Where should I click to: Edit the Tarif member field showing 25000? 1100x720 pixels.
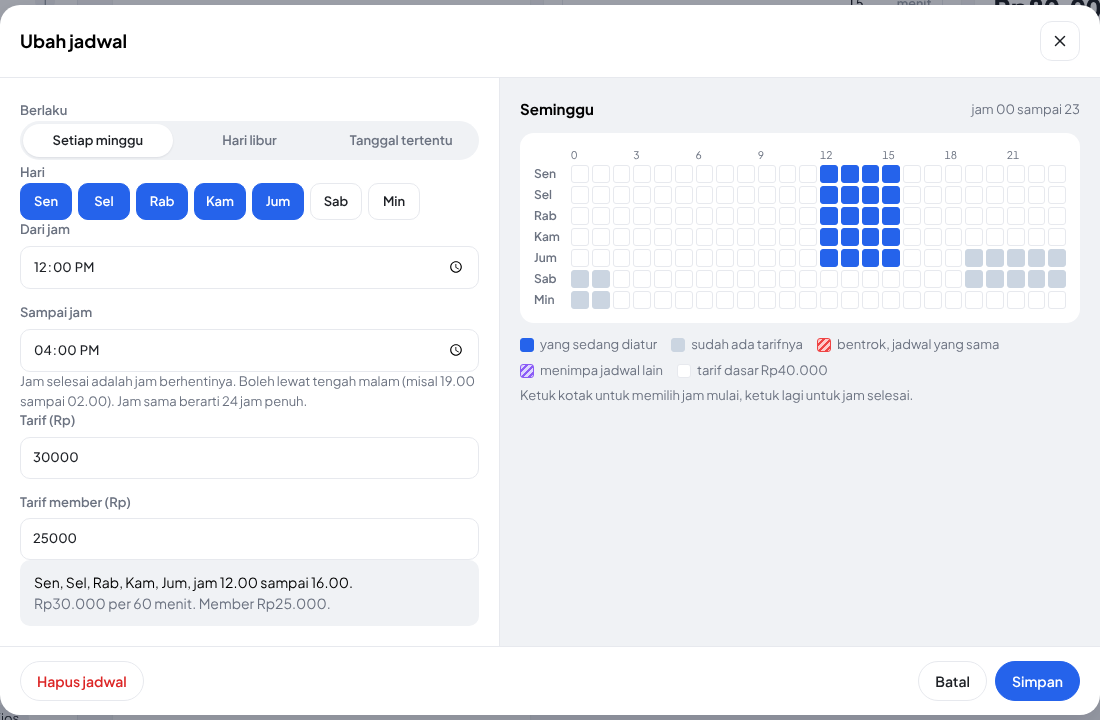pyautogui.click(x=249, y=539)
